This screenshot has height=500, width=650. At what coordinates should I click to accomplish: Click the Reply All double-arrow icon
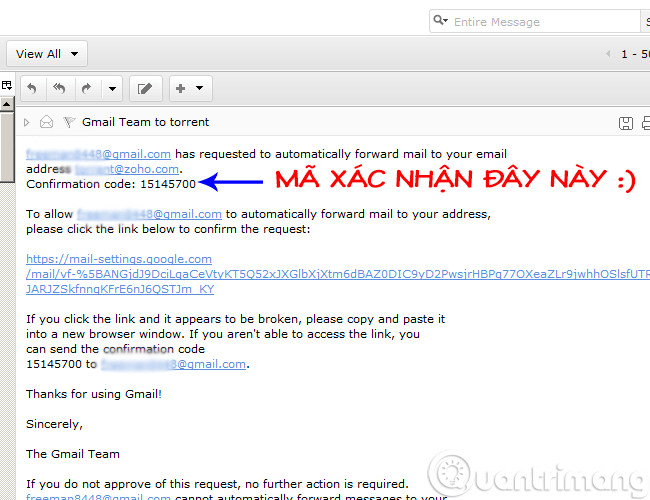59,88
